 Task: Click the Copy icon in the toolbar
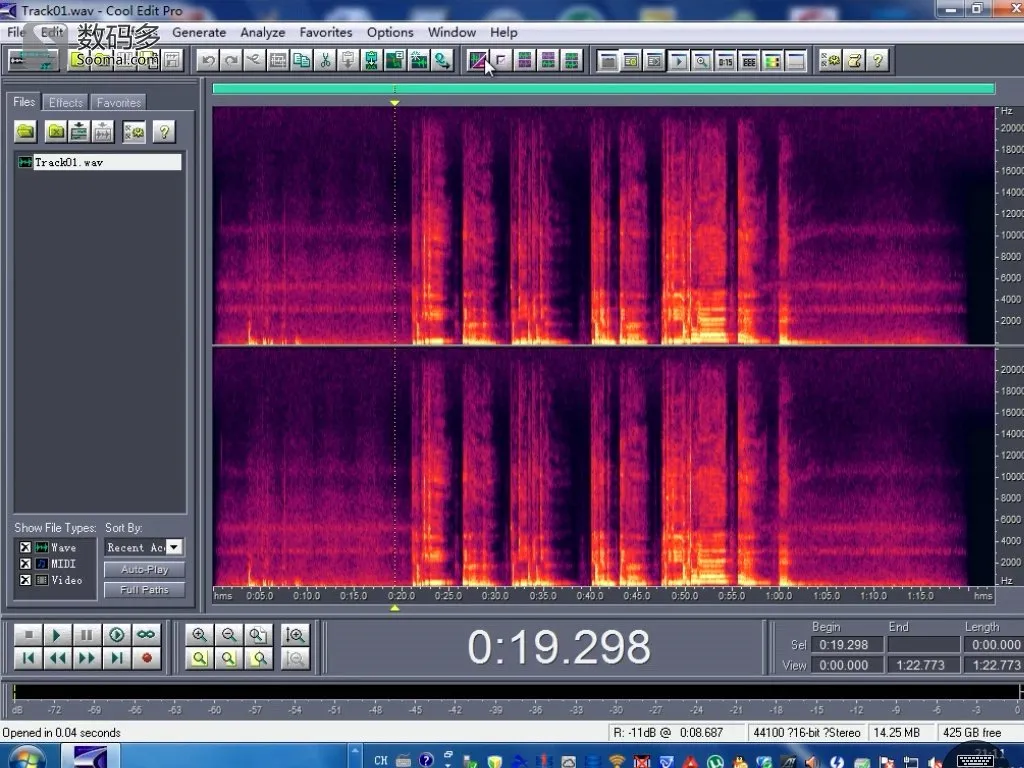pos(301,61)
